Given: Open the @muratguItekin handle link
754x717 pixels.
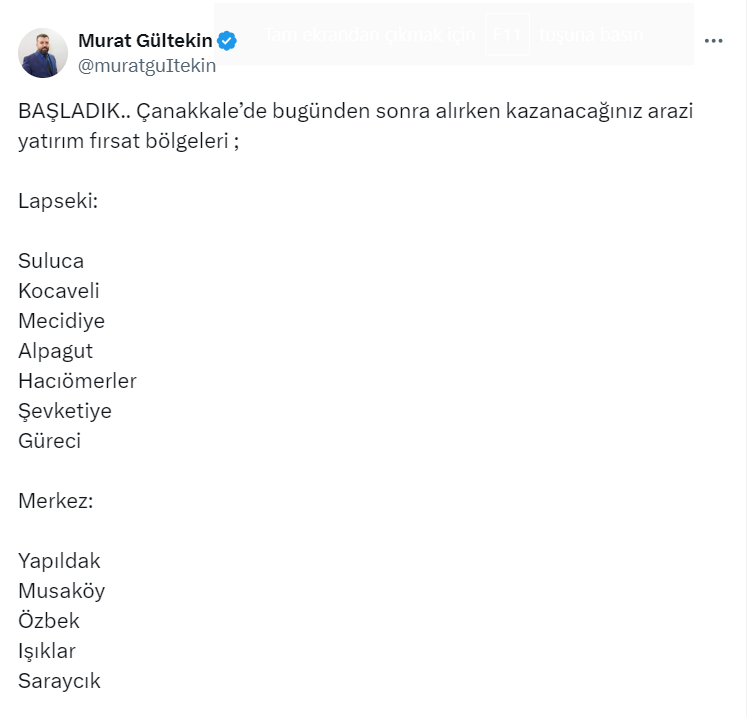Looking at the screenshot, I should [146, 65].
